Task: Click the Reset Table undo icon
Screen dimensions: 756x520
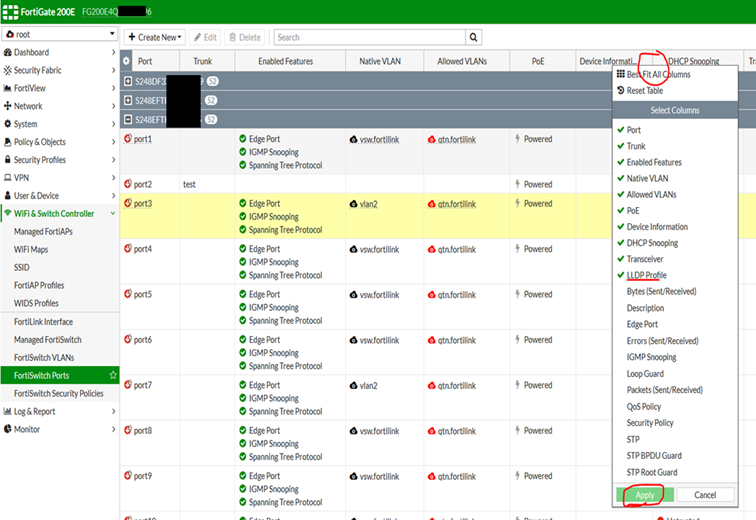Action: [x=621, y=90]
